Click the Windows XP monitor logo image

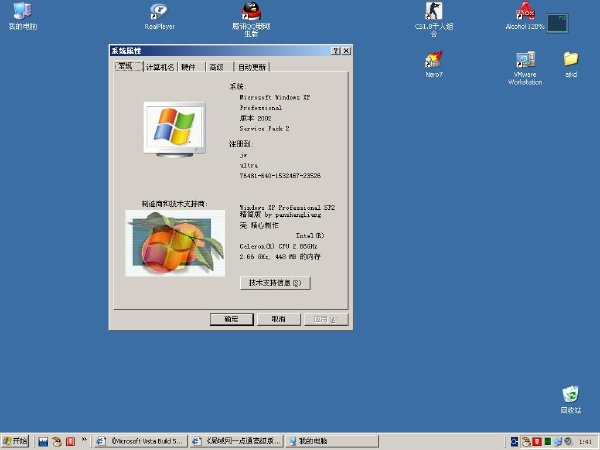point(174,129)
